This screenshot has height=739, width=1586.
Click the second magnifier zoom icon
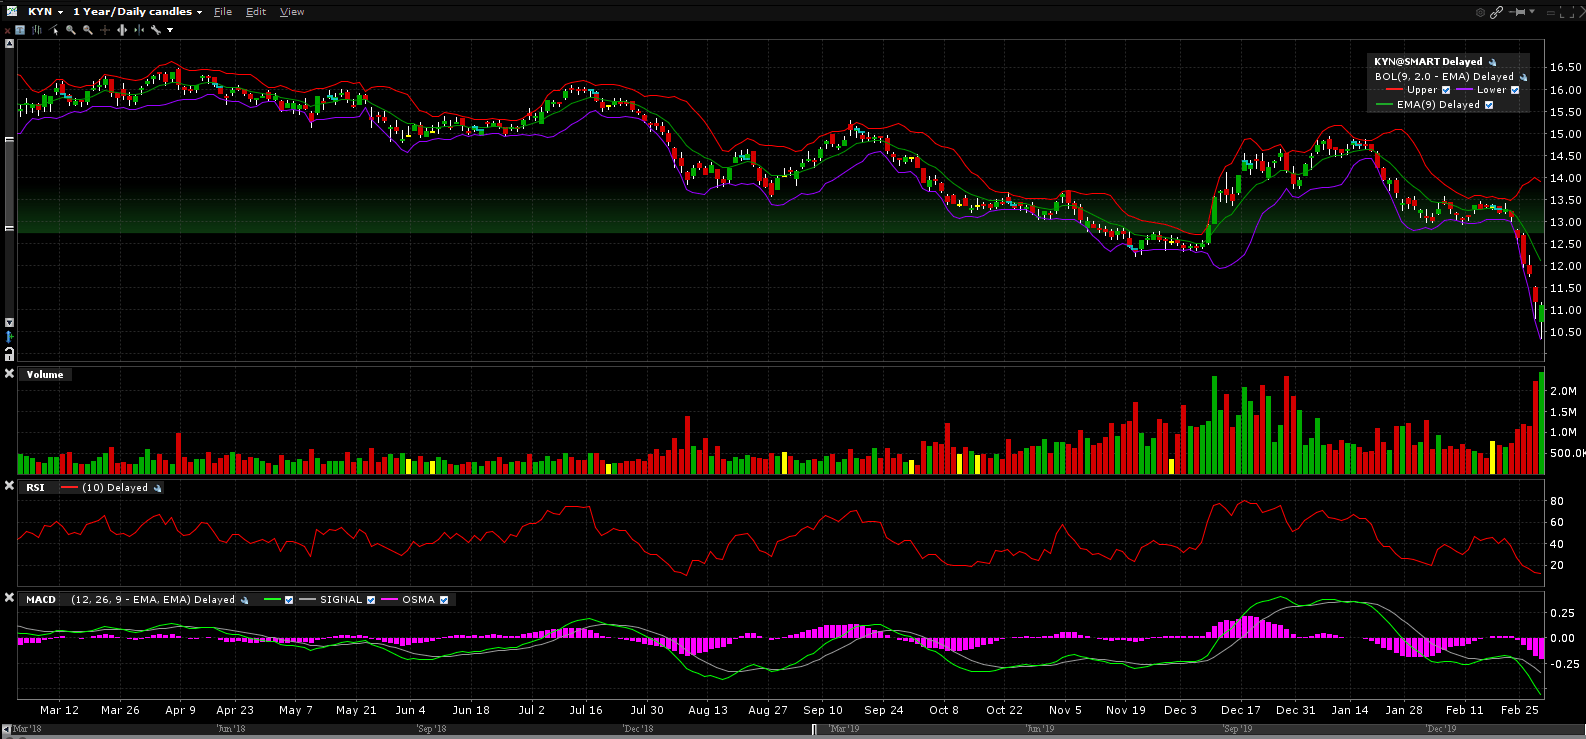coord(88,30)
